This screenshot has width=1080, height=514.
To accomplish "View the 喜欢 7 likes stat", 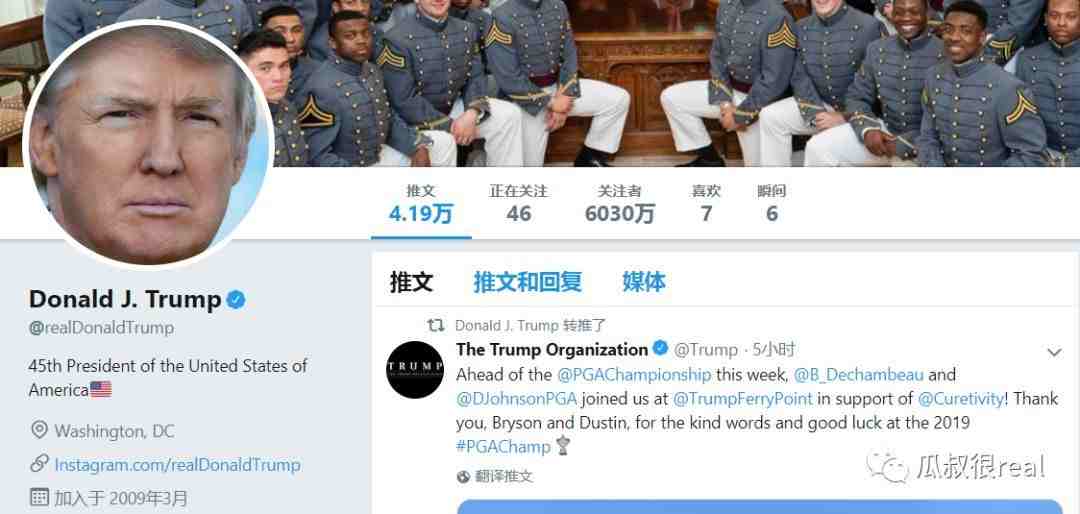I will point(706,204).
